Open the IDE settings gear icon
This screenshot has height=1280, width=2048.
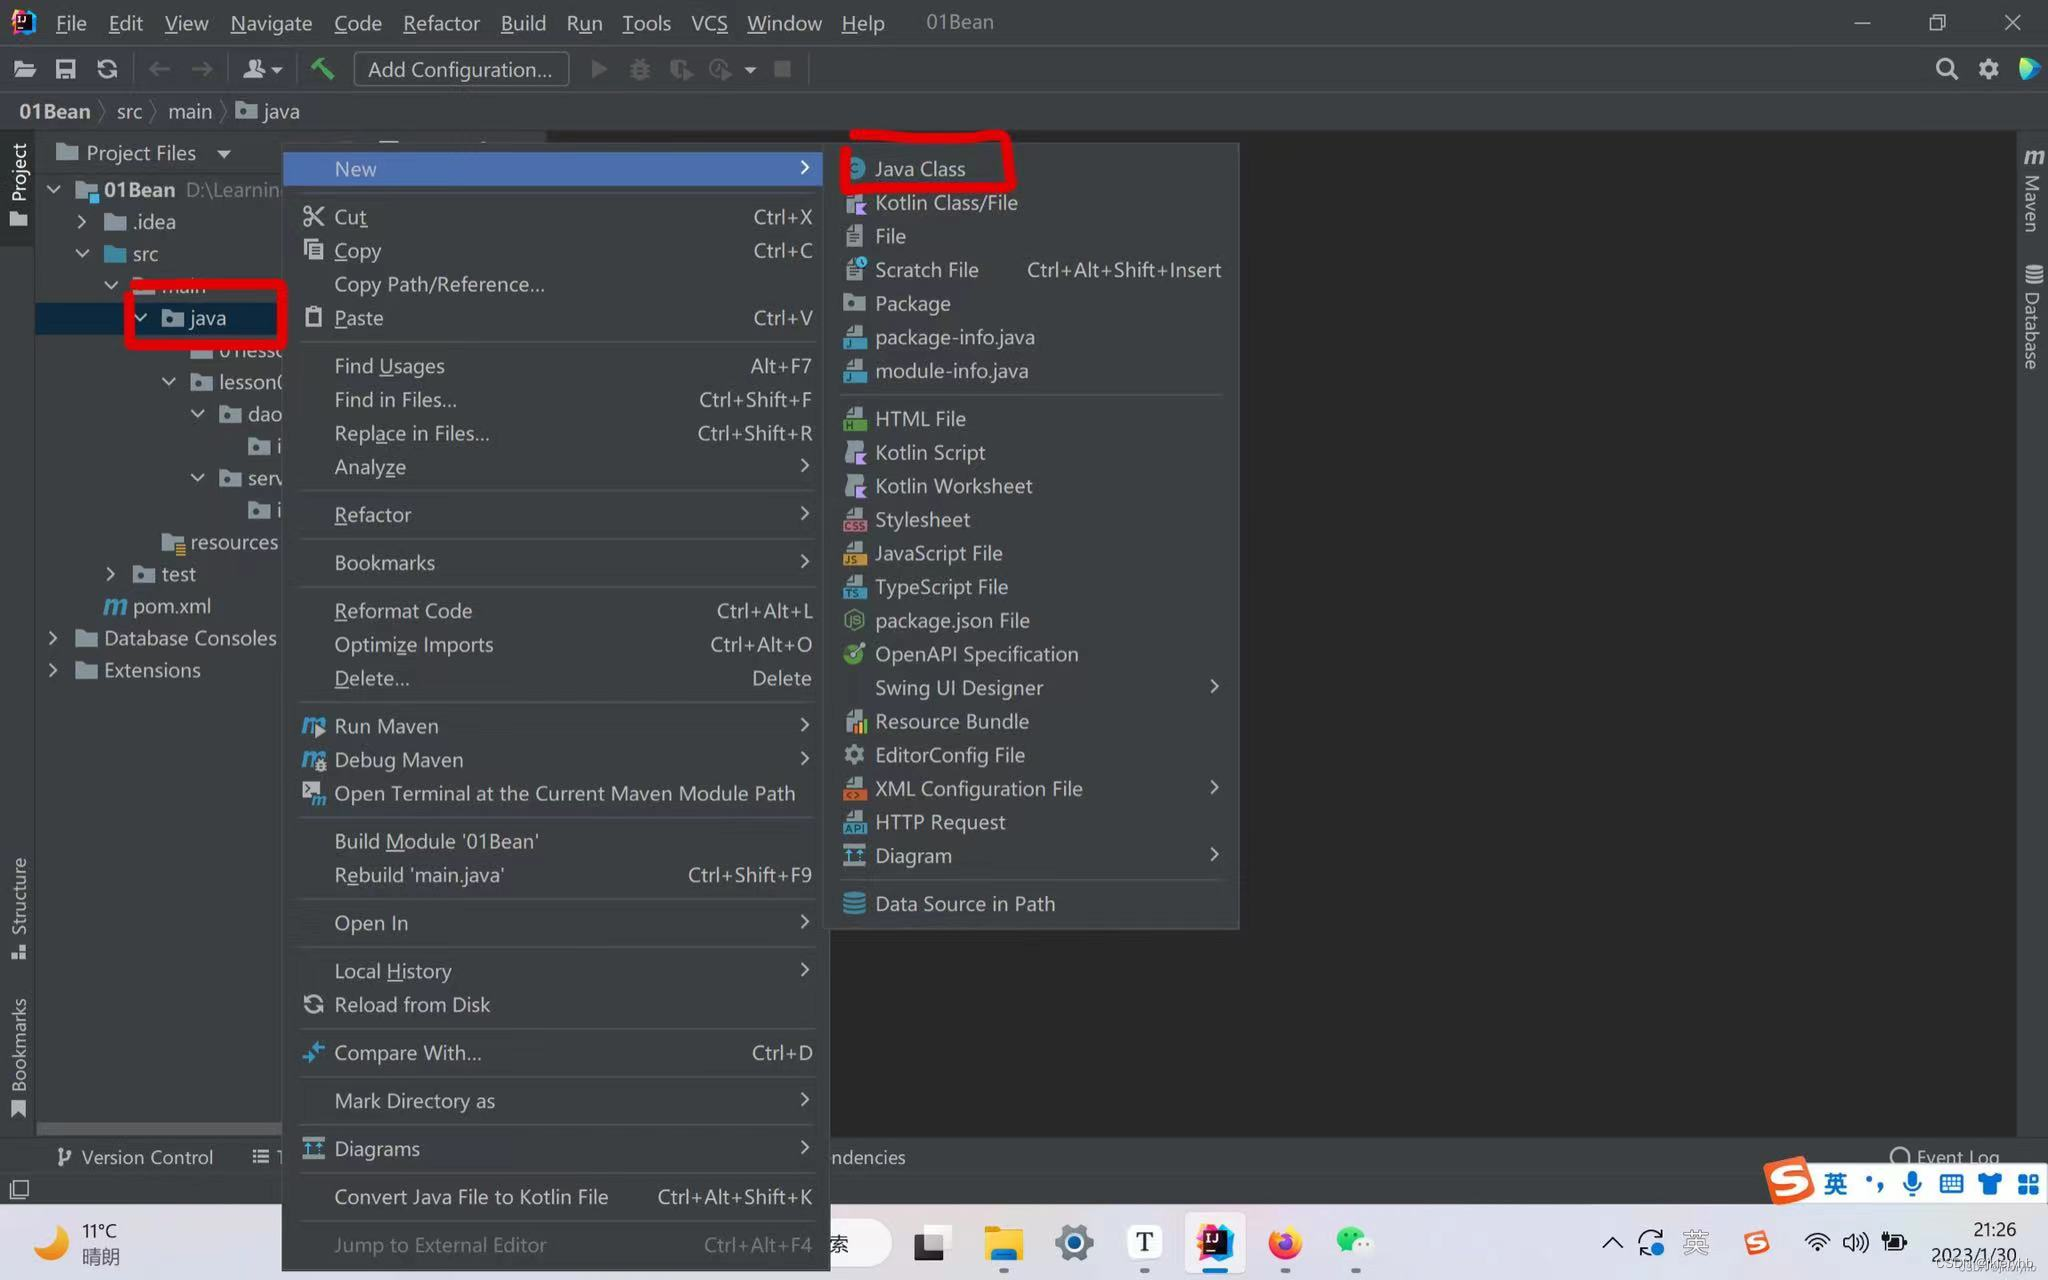(1988, 69)
